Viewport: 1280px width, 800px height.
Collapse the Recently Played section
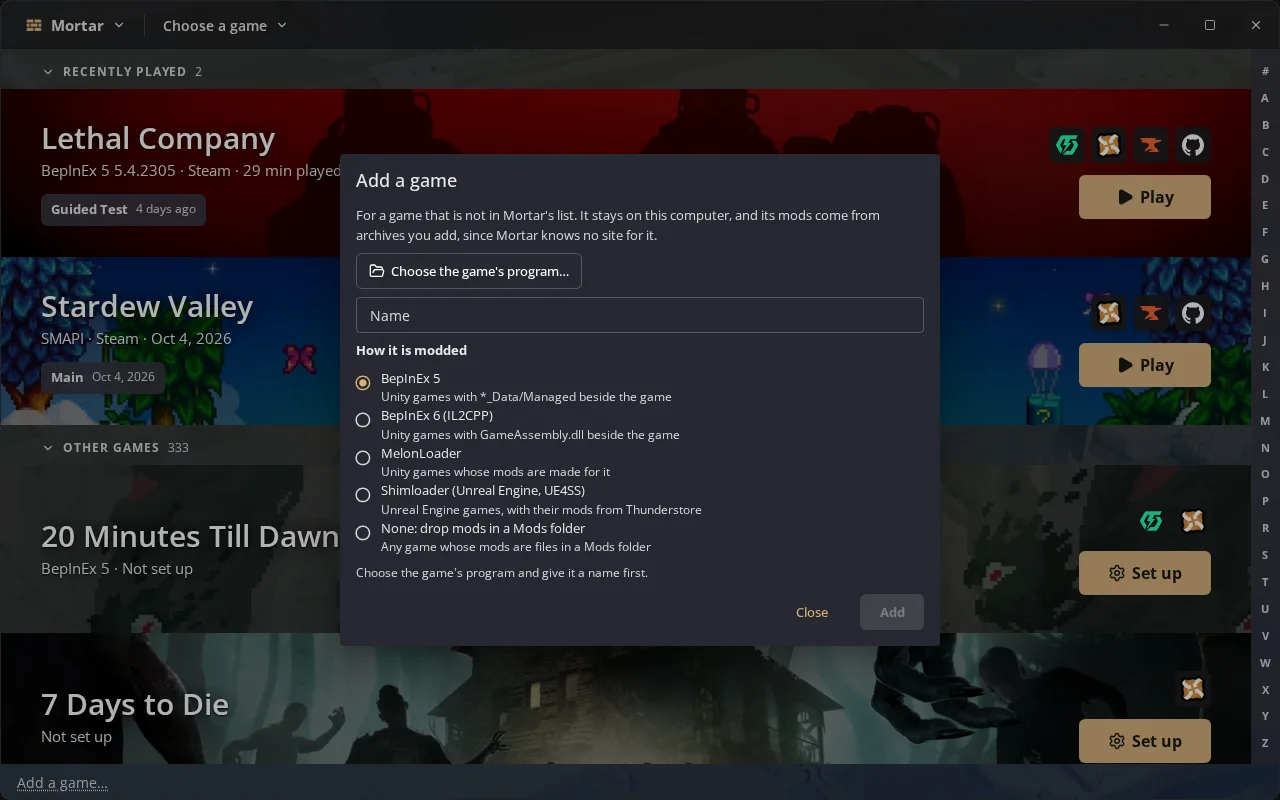coord(48,72)
